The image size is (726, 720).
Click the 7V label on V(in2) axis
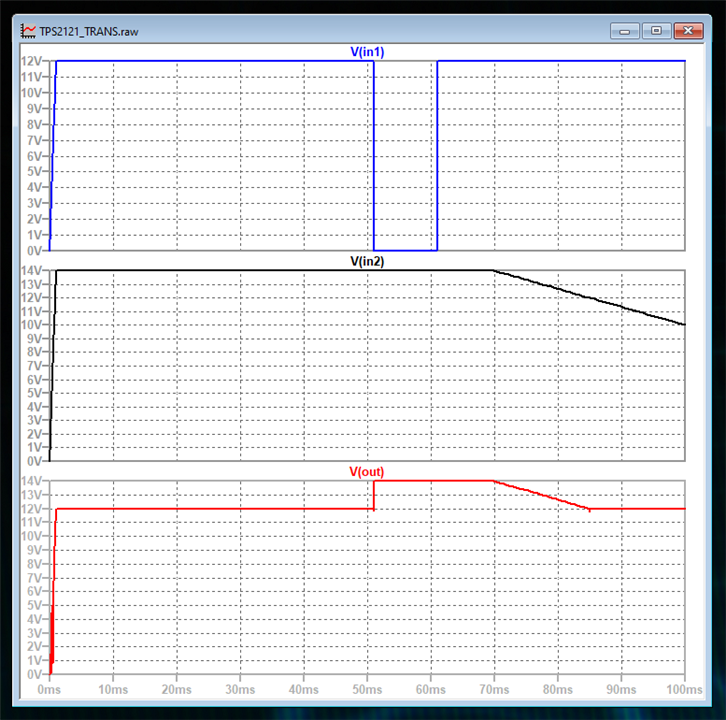pyautogui.click(x=34, y=366)
